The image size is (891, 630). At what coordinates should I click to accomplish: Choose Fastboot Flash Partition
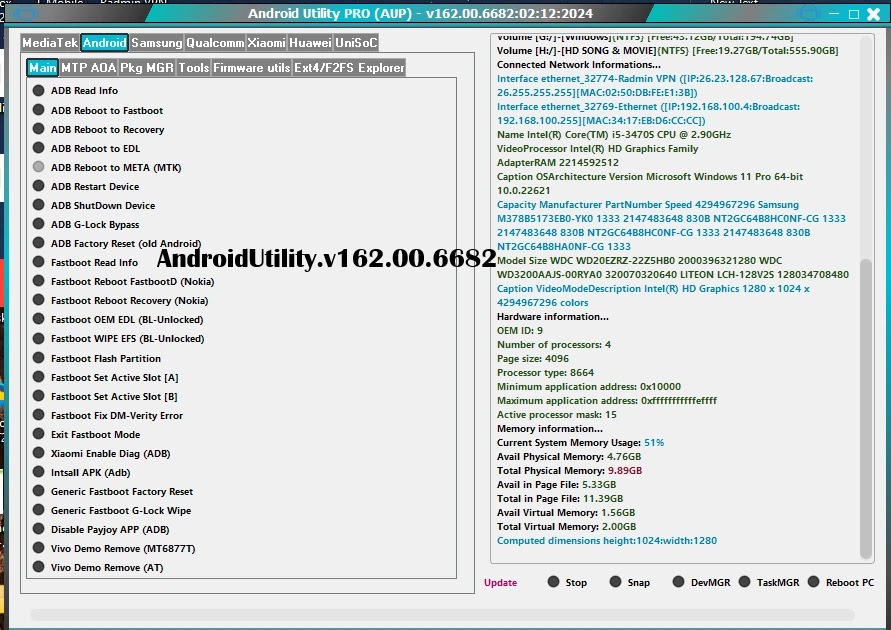point(97,358)
